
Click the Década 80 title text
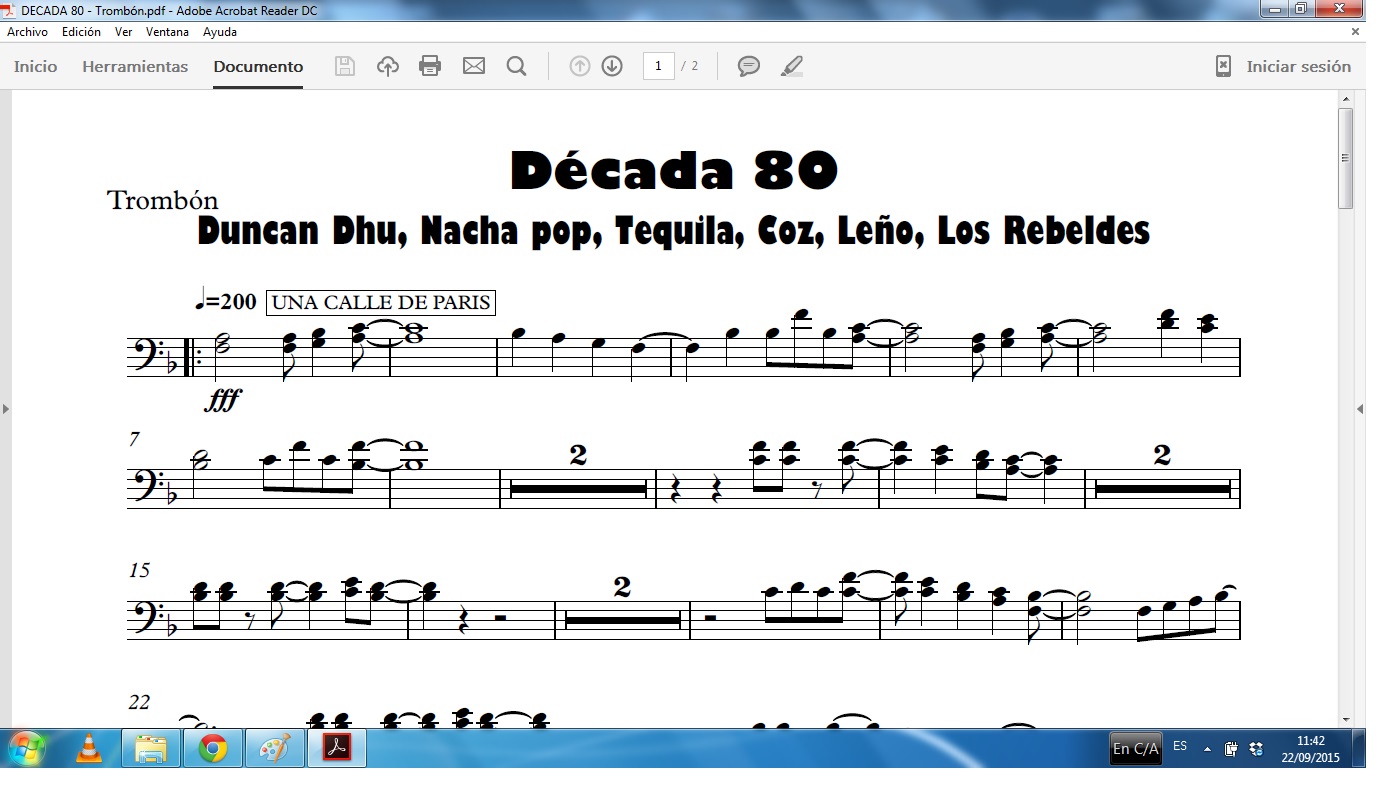point(674,170)
